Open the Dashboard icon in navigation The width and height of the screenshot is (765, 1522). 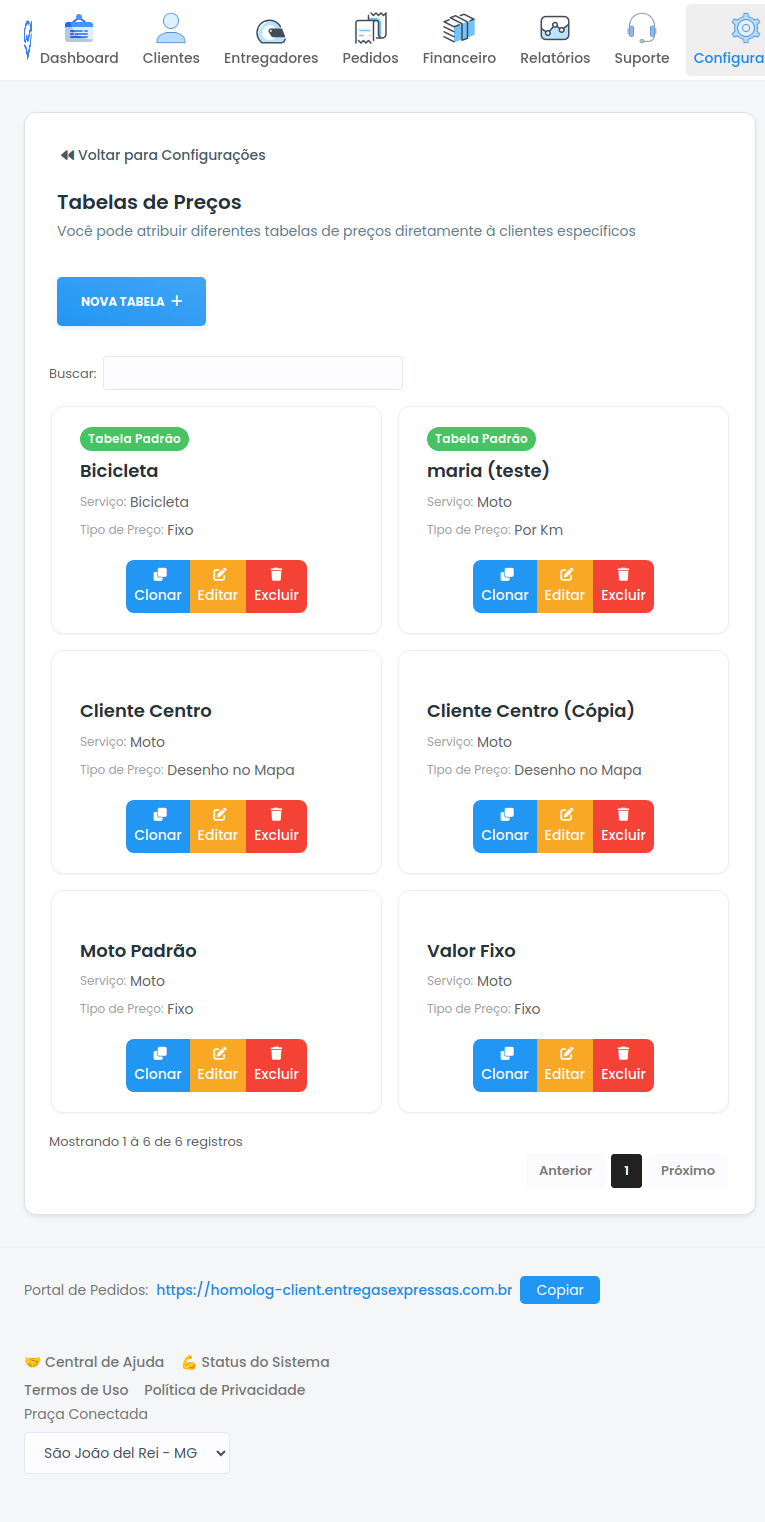coord(79,29)
